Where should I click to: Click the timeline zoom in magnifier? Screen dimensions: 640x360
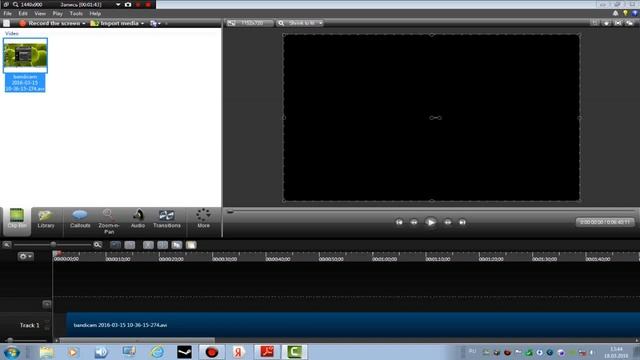click(x=97, y=244)
